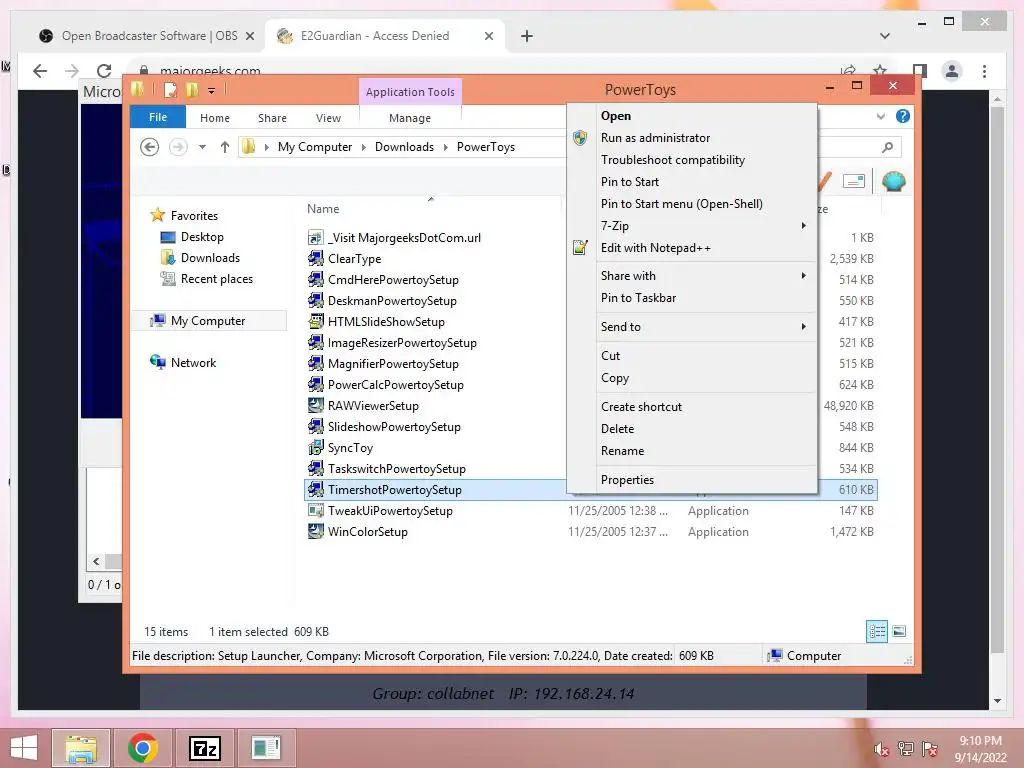This screenshot has height=768, width=1024.
Task: Click the email card icon in Explorer toolbar
Action: [854, 181]
